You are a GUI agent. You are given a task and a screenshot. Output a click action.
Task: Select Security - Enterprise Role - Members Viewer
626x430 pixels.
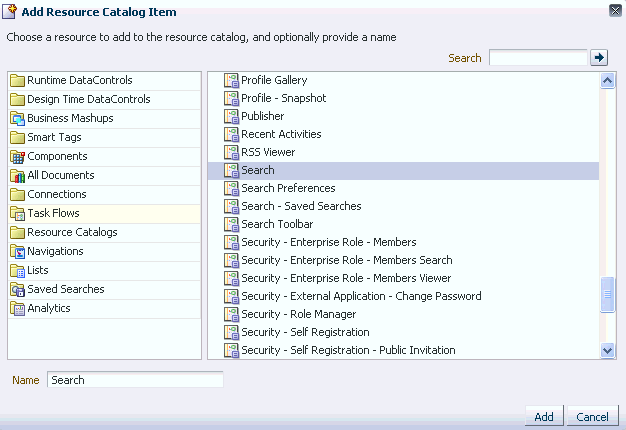(x=403, y=278)
